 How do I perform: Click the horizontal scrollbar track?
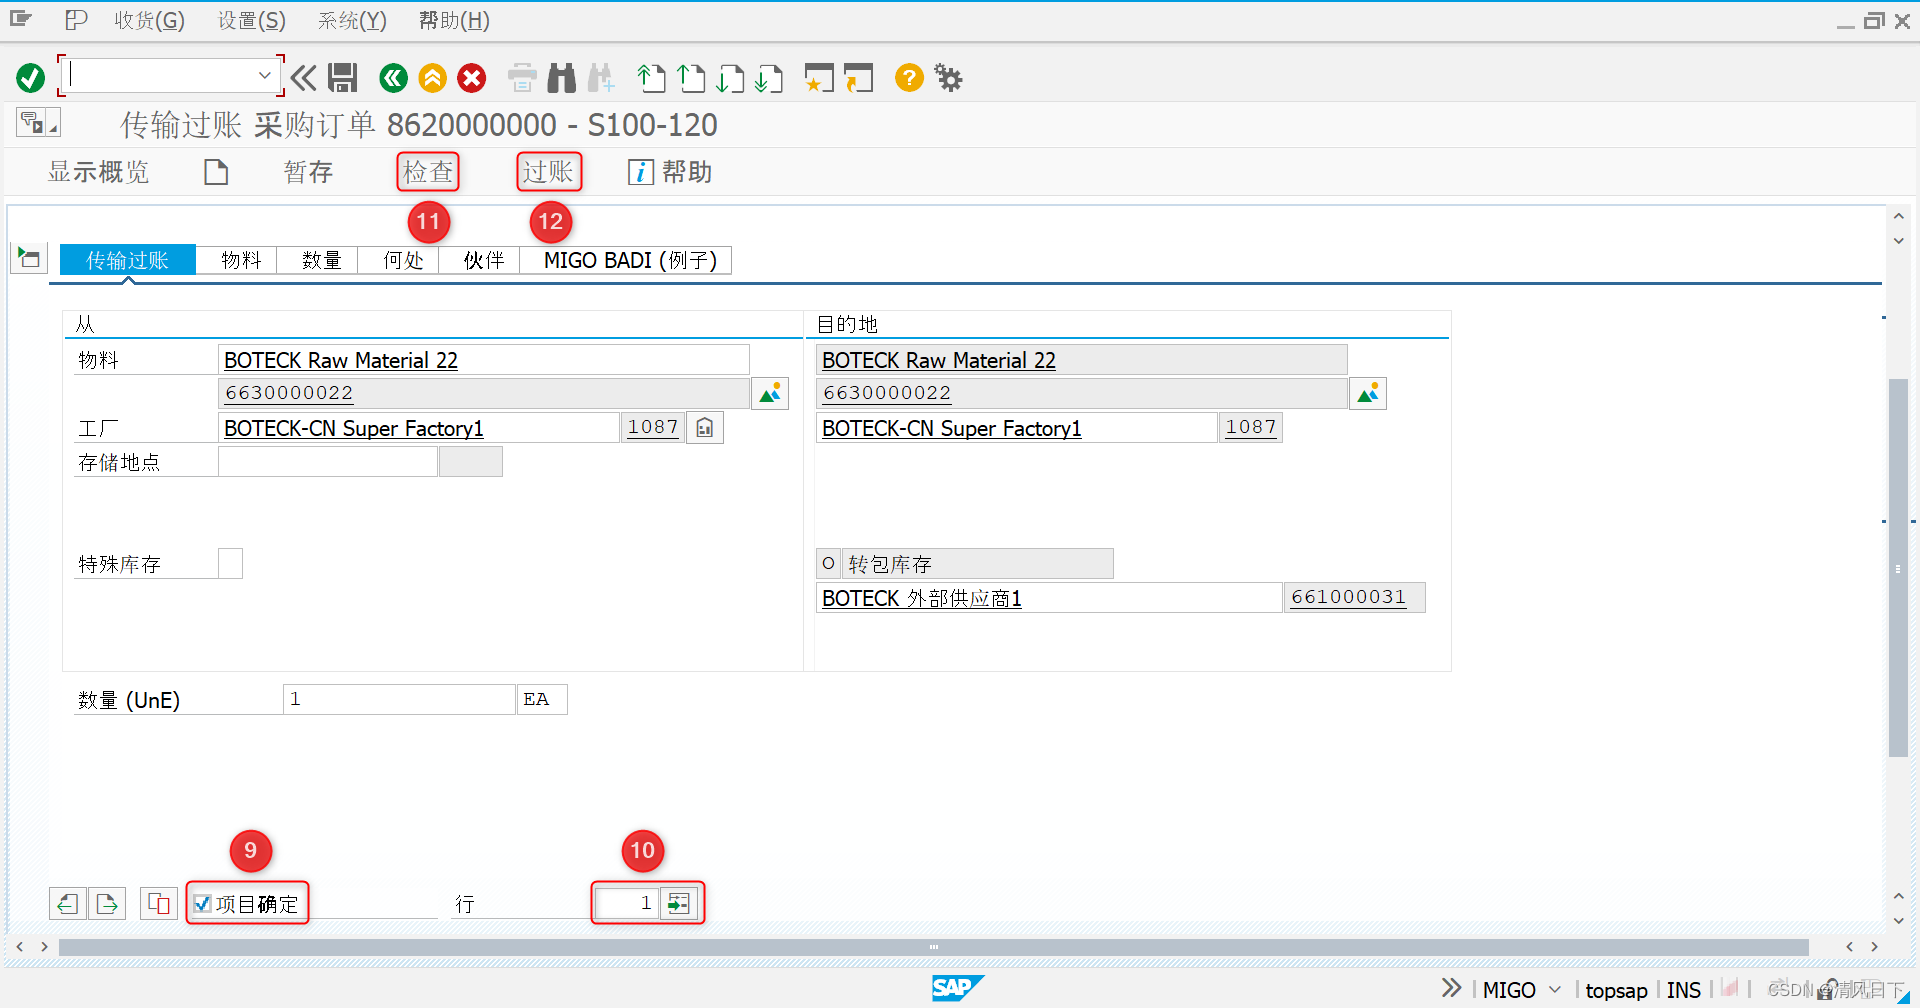point(933,946)
